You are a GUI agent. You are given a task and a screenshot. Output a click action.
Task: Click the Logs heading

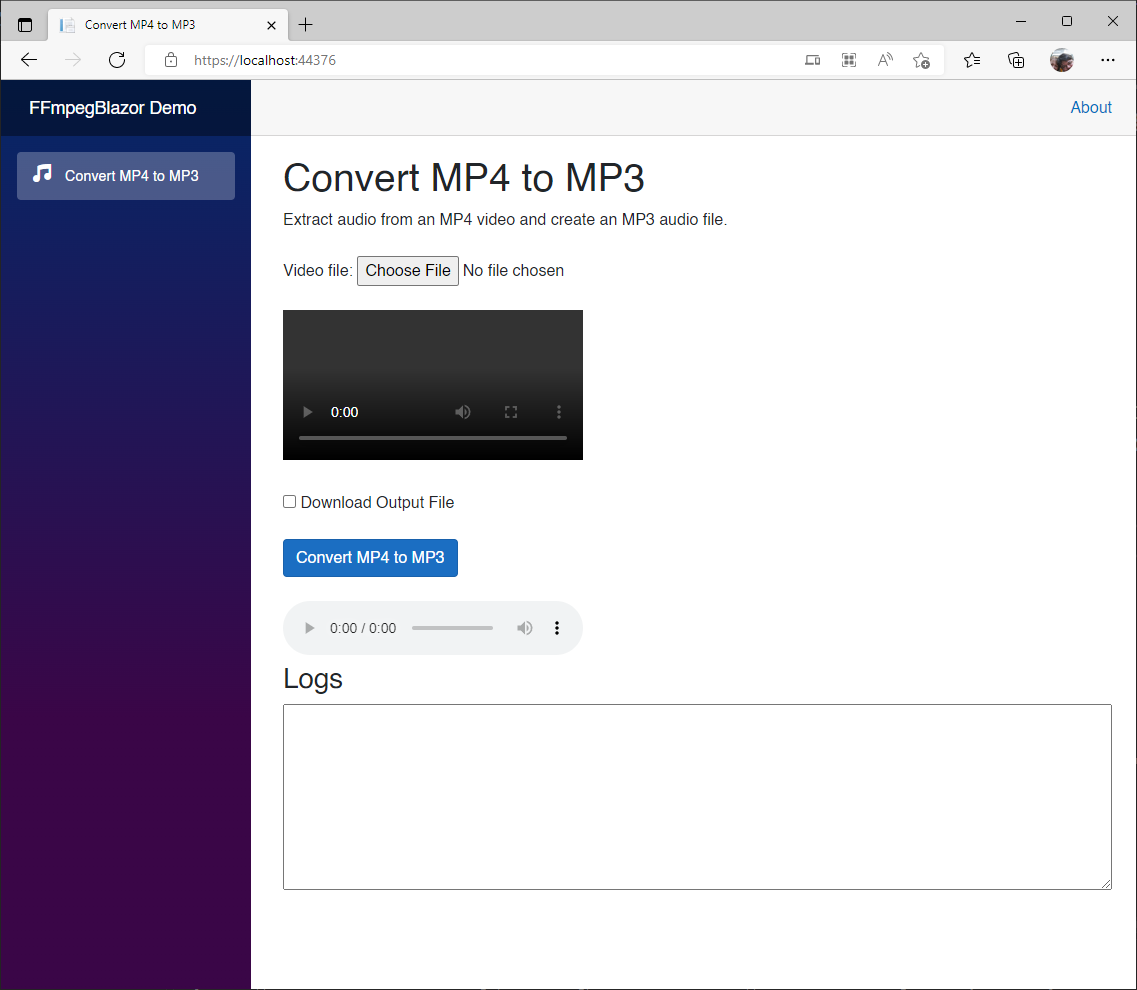[x=313, y=679]
